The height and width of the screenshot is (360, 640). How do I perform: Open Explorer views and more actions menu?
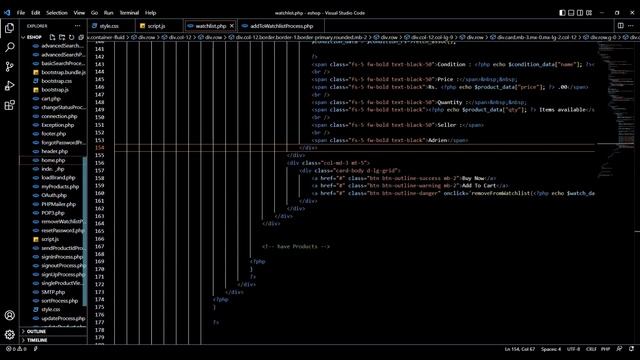(78, 26)
